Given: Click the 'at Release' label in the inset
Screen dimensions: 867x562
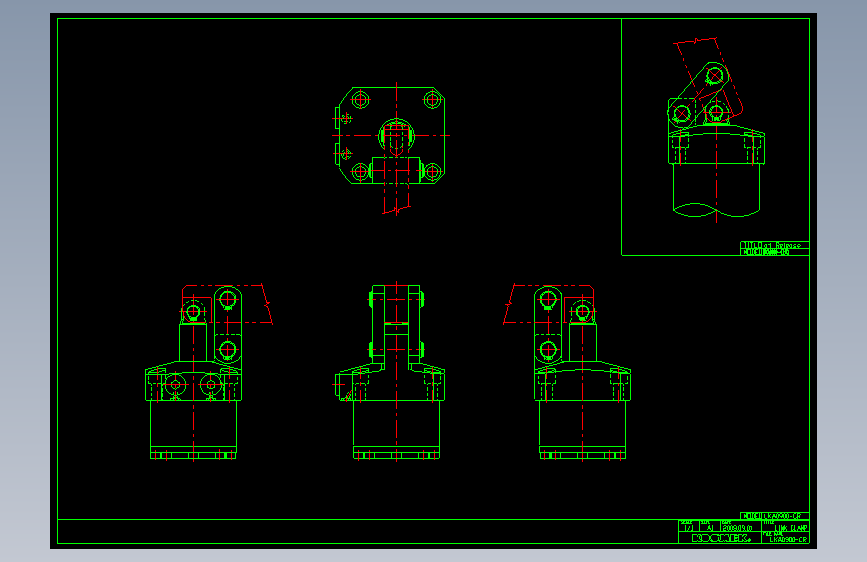Looking at the screenshot, I should pyautogui.click(x=782, y=245).
